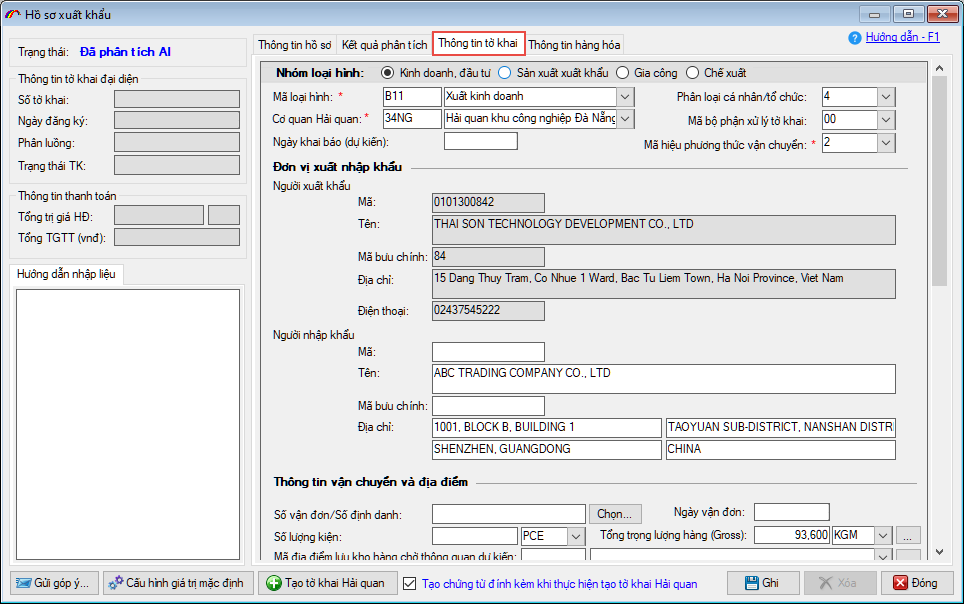This screenshot has width=964, height=604.
Task: Open the Cơ quan Hải quan dropdown
Action: click(625, 119)
